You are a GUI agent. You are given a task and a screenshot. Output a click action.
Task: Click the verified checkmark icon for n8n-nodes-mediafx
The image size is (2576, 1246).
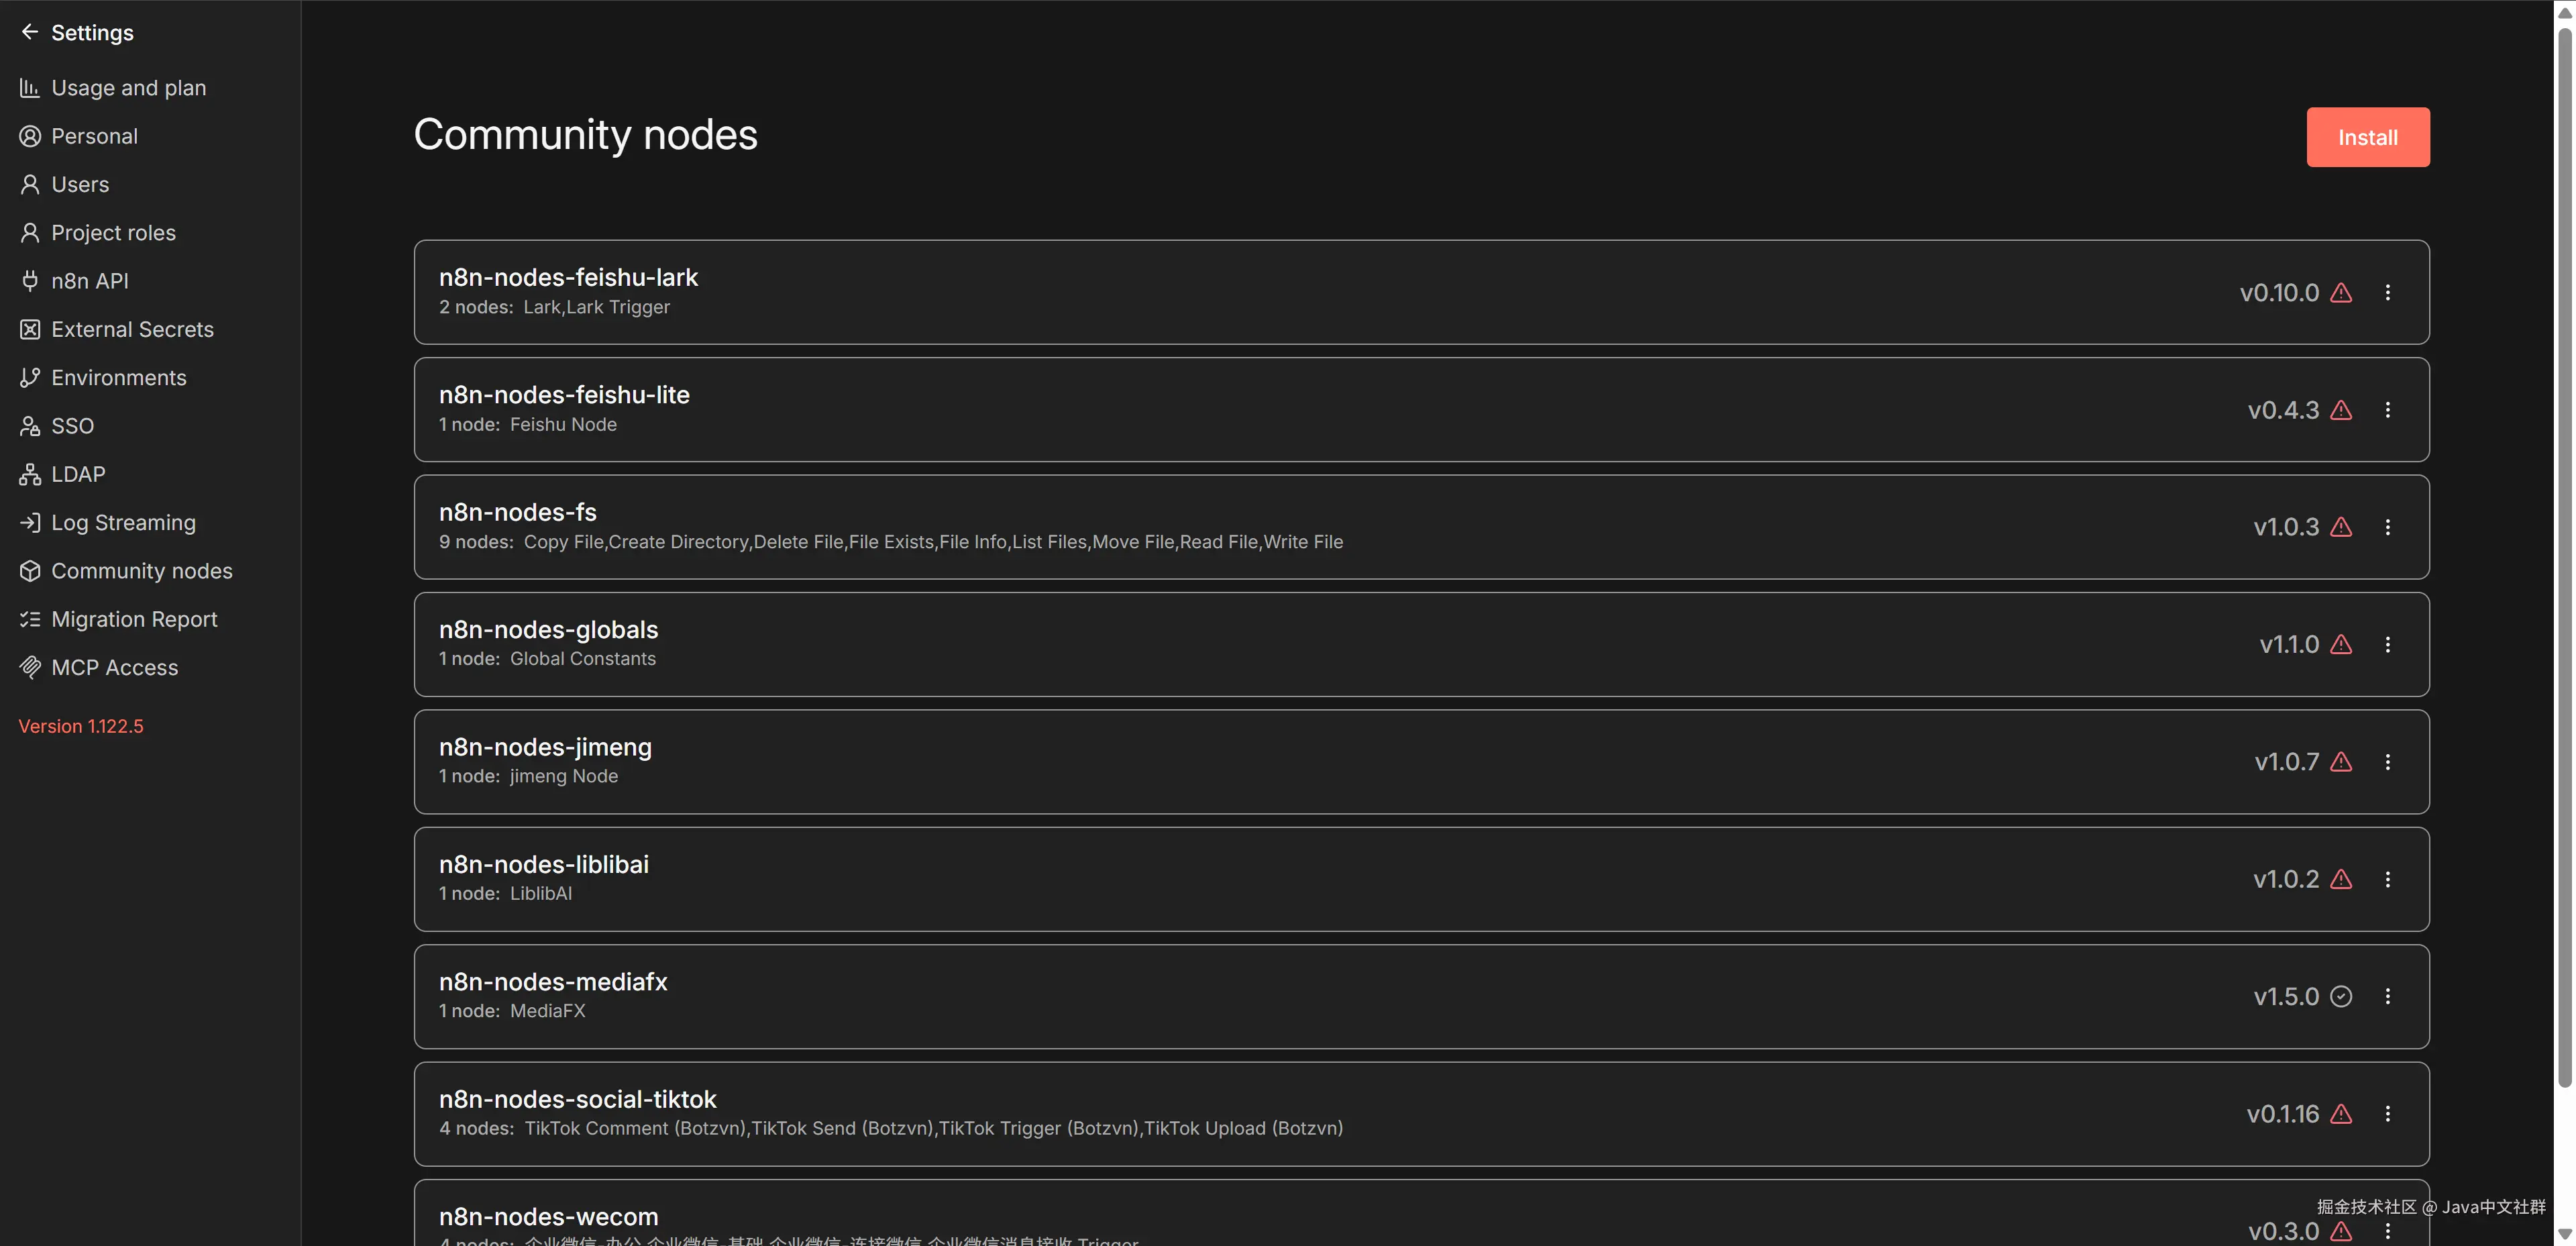(2341, 996)
